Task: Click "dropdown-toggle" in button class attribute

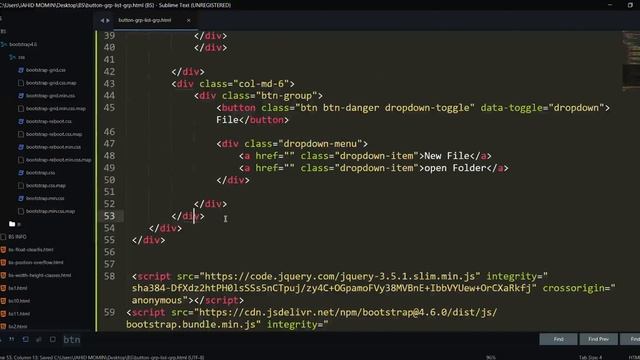Action: coord(427,108)
